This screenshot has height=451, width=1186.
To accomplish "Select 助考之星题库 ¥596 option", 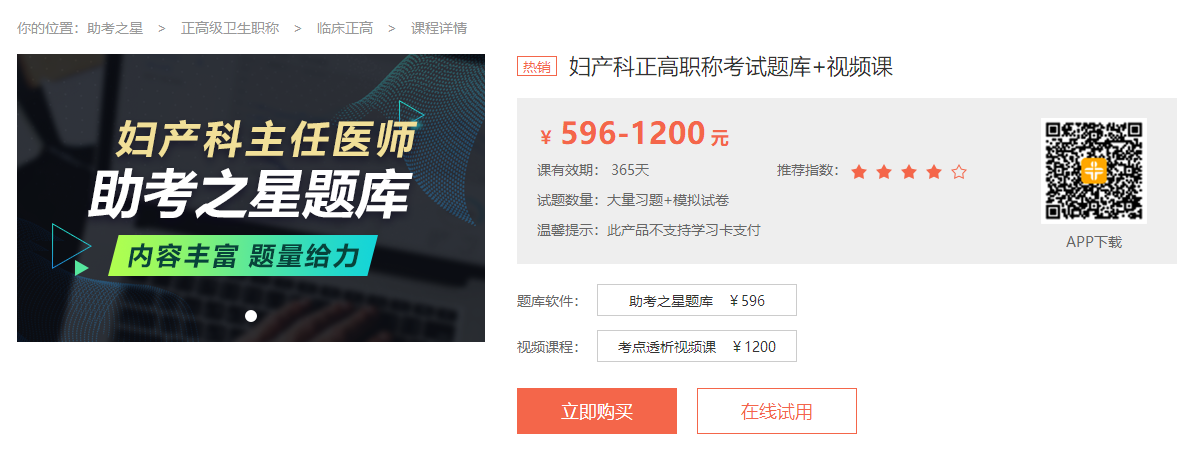I will pos(697,300).
